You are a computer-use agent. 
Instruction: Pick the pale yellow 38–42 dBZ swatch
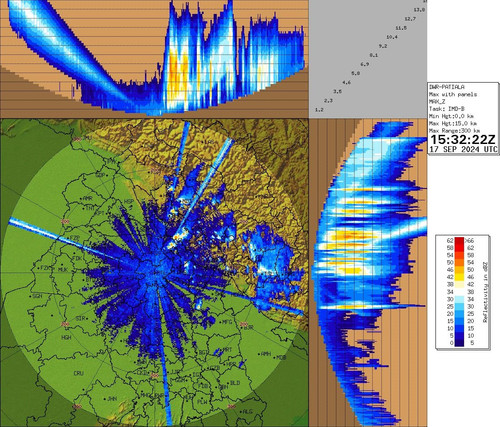click(x=459, y=284)
